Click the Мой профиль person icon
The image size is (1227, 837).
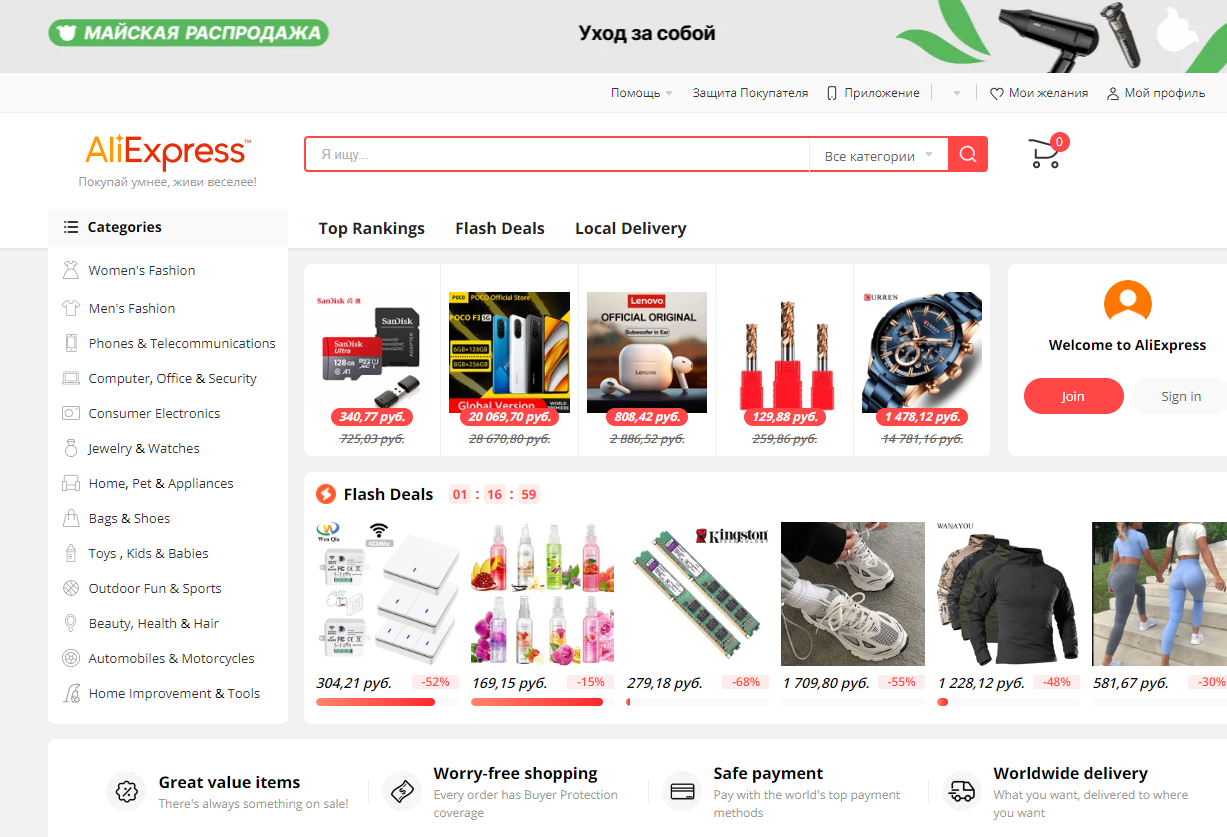pyautogui.click(x=1112, y=93)
